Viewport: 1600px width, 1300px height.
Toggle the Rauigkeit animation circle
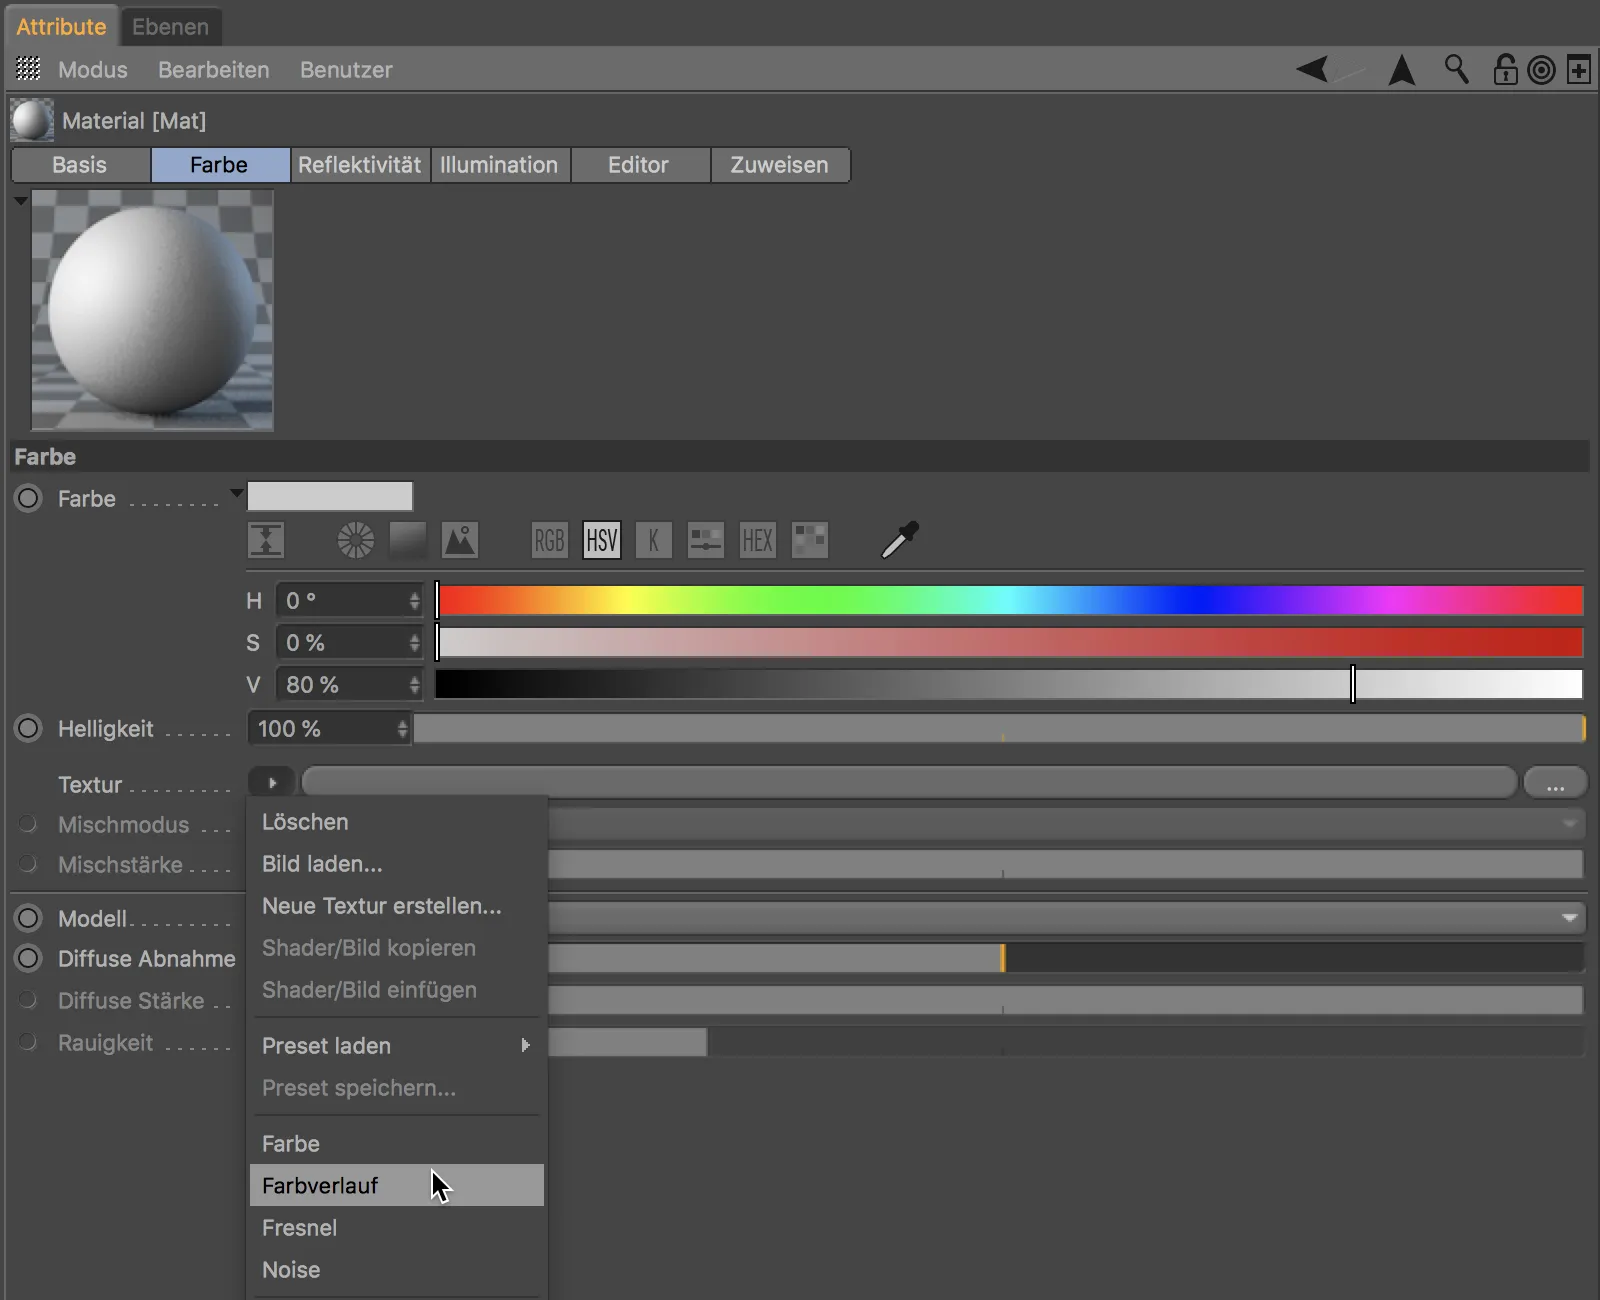(28, 1042)
